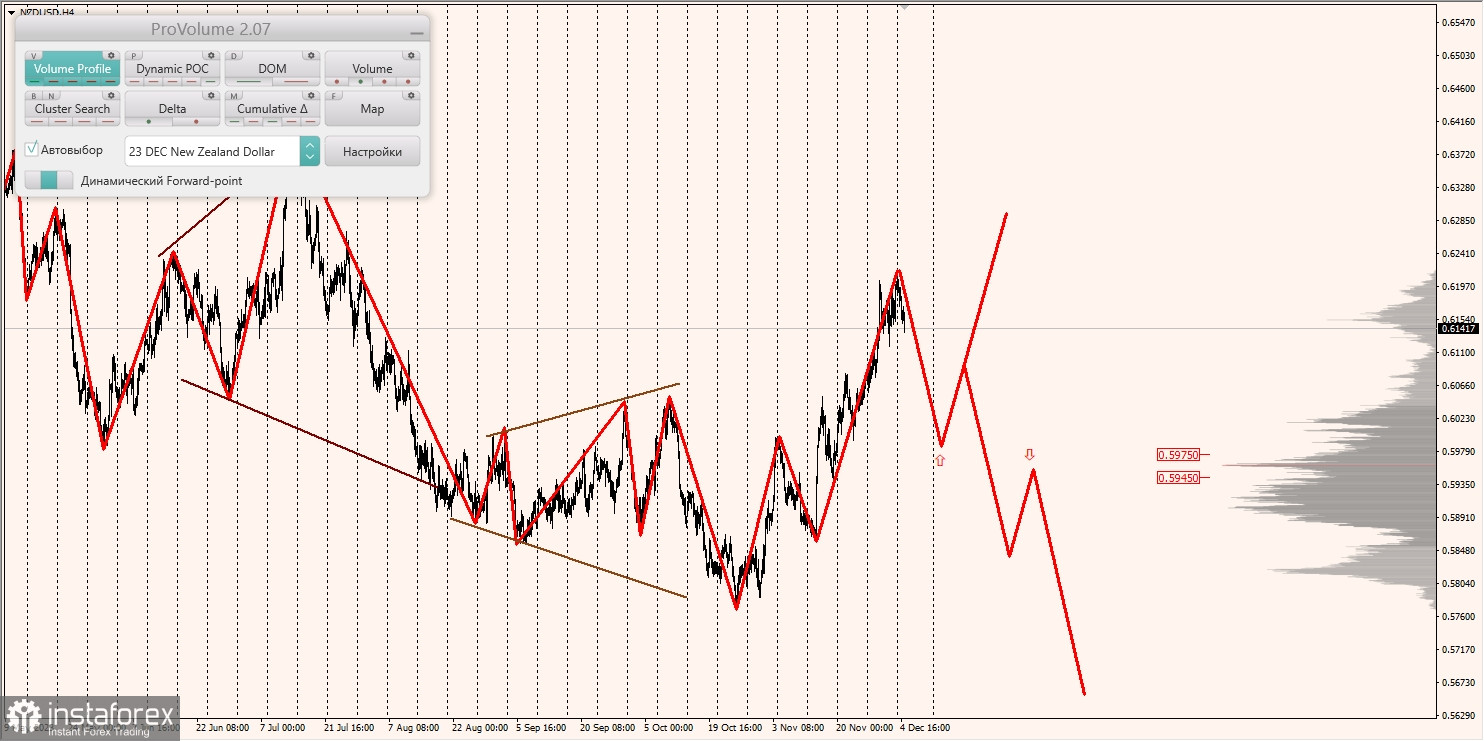
Task: Click the down arrow marker above the forecast peak
Action: 1029,455
